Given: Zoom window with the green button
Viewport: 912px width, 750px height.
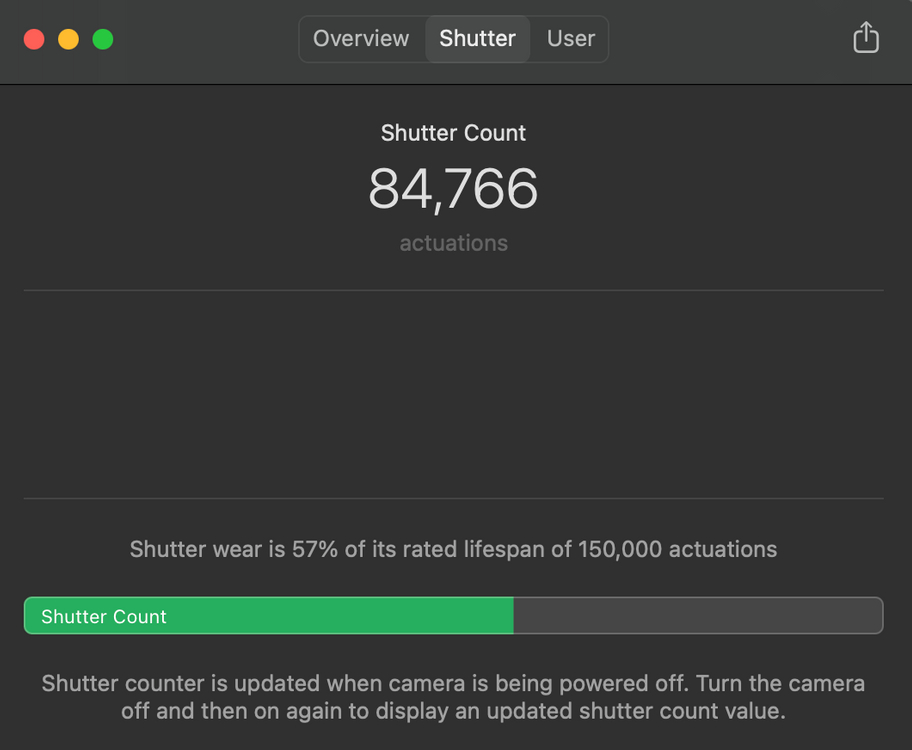Looking at the screenshot, I should click(103, 39).
